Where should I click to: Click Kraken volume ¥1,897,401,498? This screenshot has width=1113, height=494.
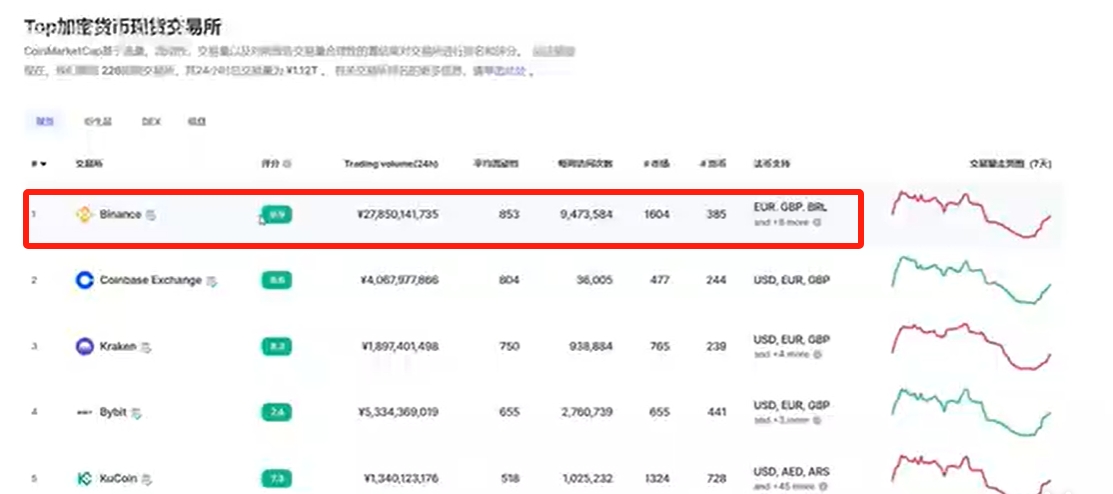401,346
